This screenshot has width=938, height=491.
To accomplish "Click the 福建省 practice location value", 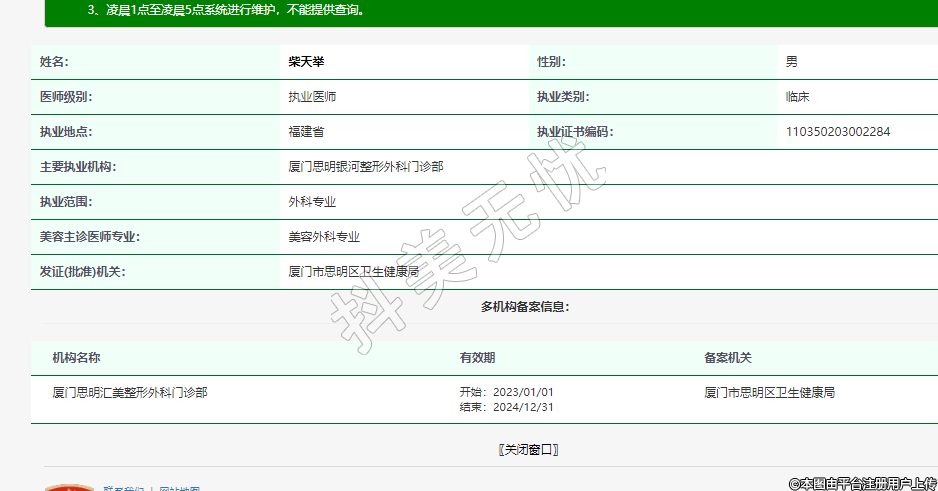I will (x=306, y=132).
